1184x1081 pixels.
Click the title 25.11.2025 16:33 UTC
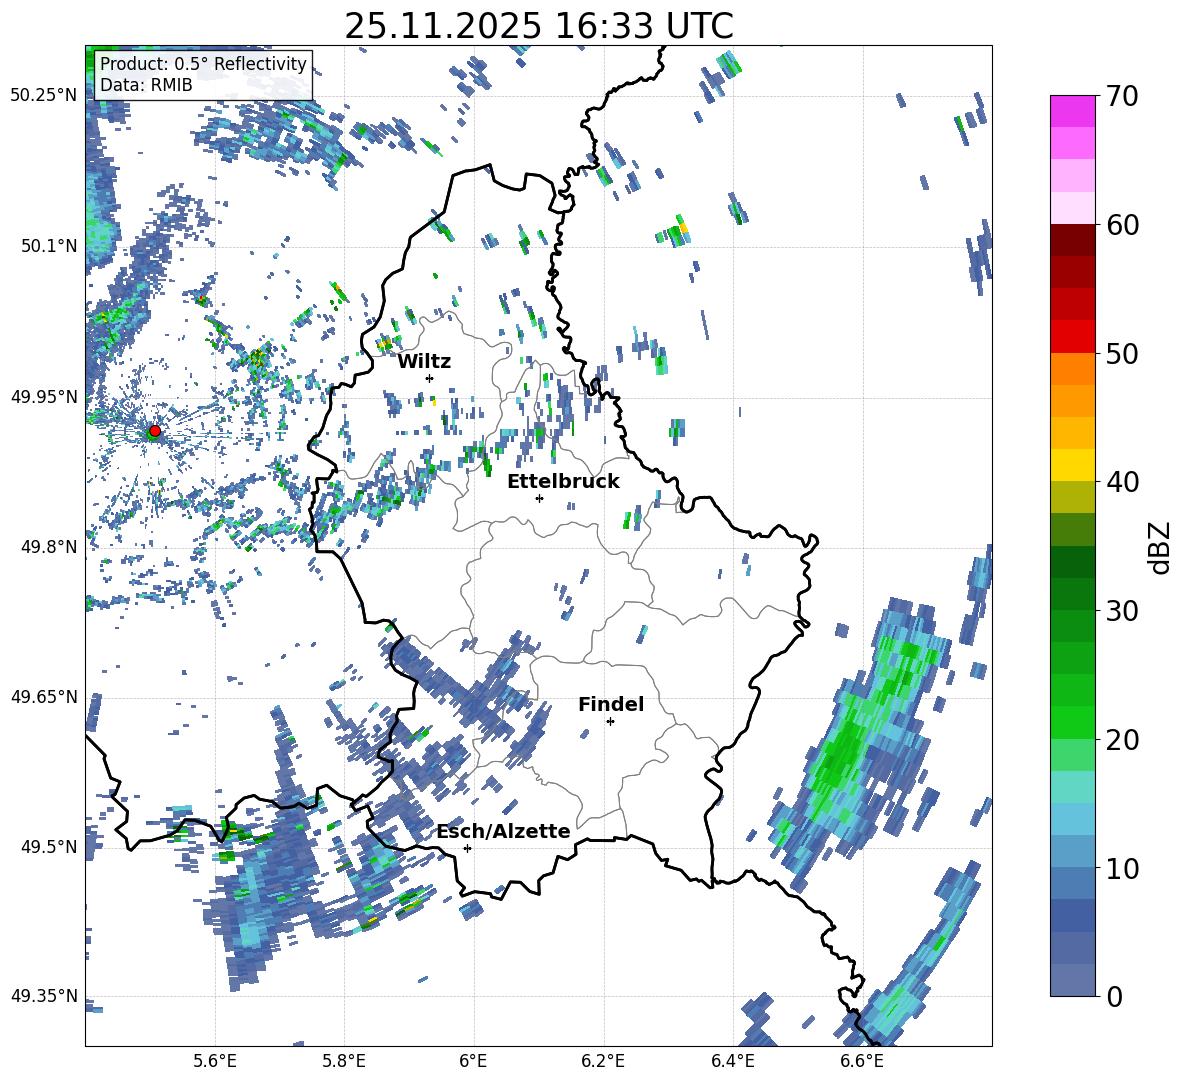coord(539,26)
